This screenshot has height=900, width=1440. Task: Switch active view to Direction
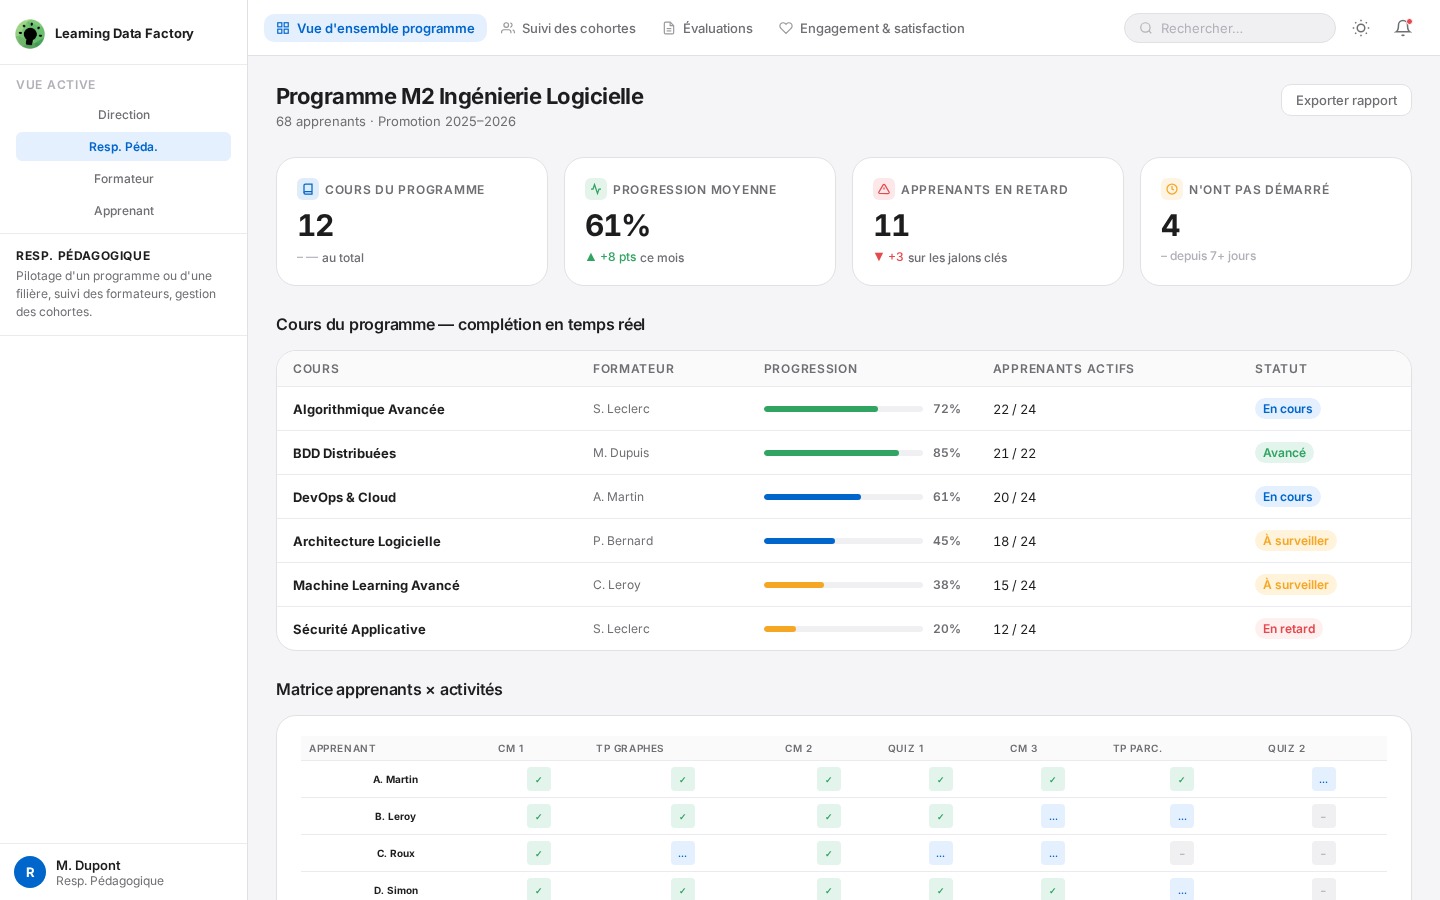coord(124,115)
